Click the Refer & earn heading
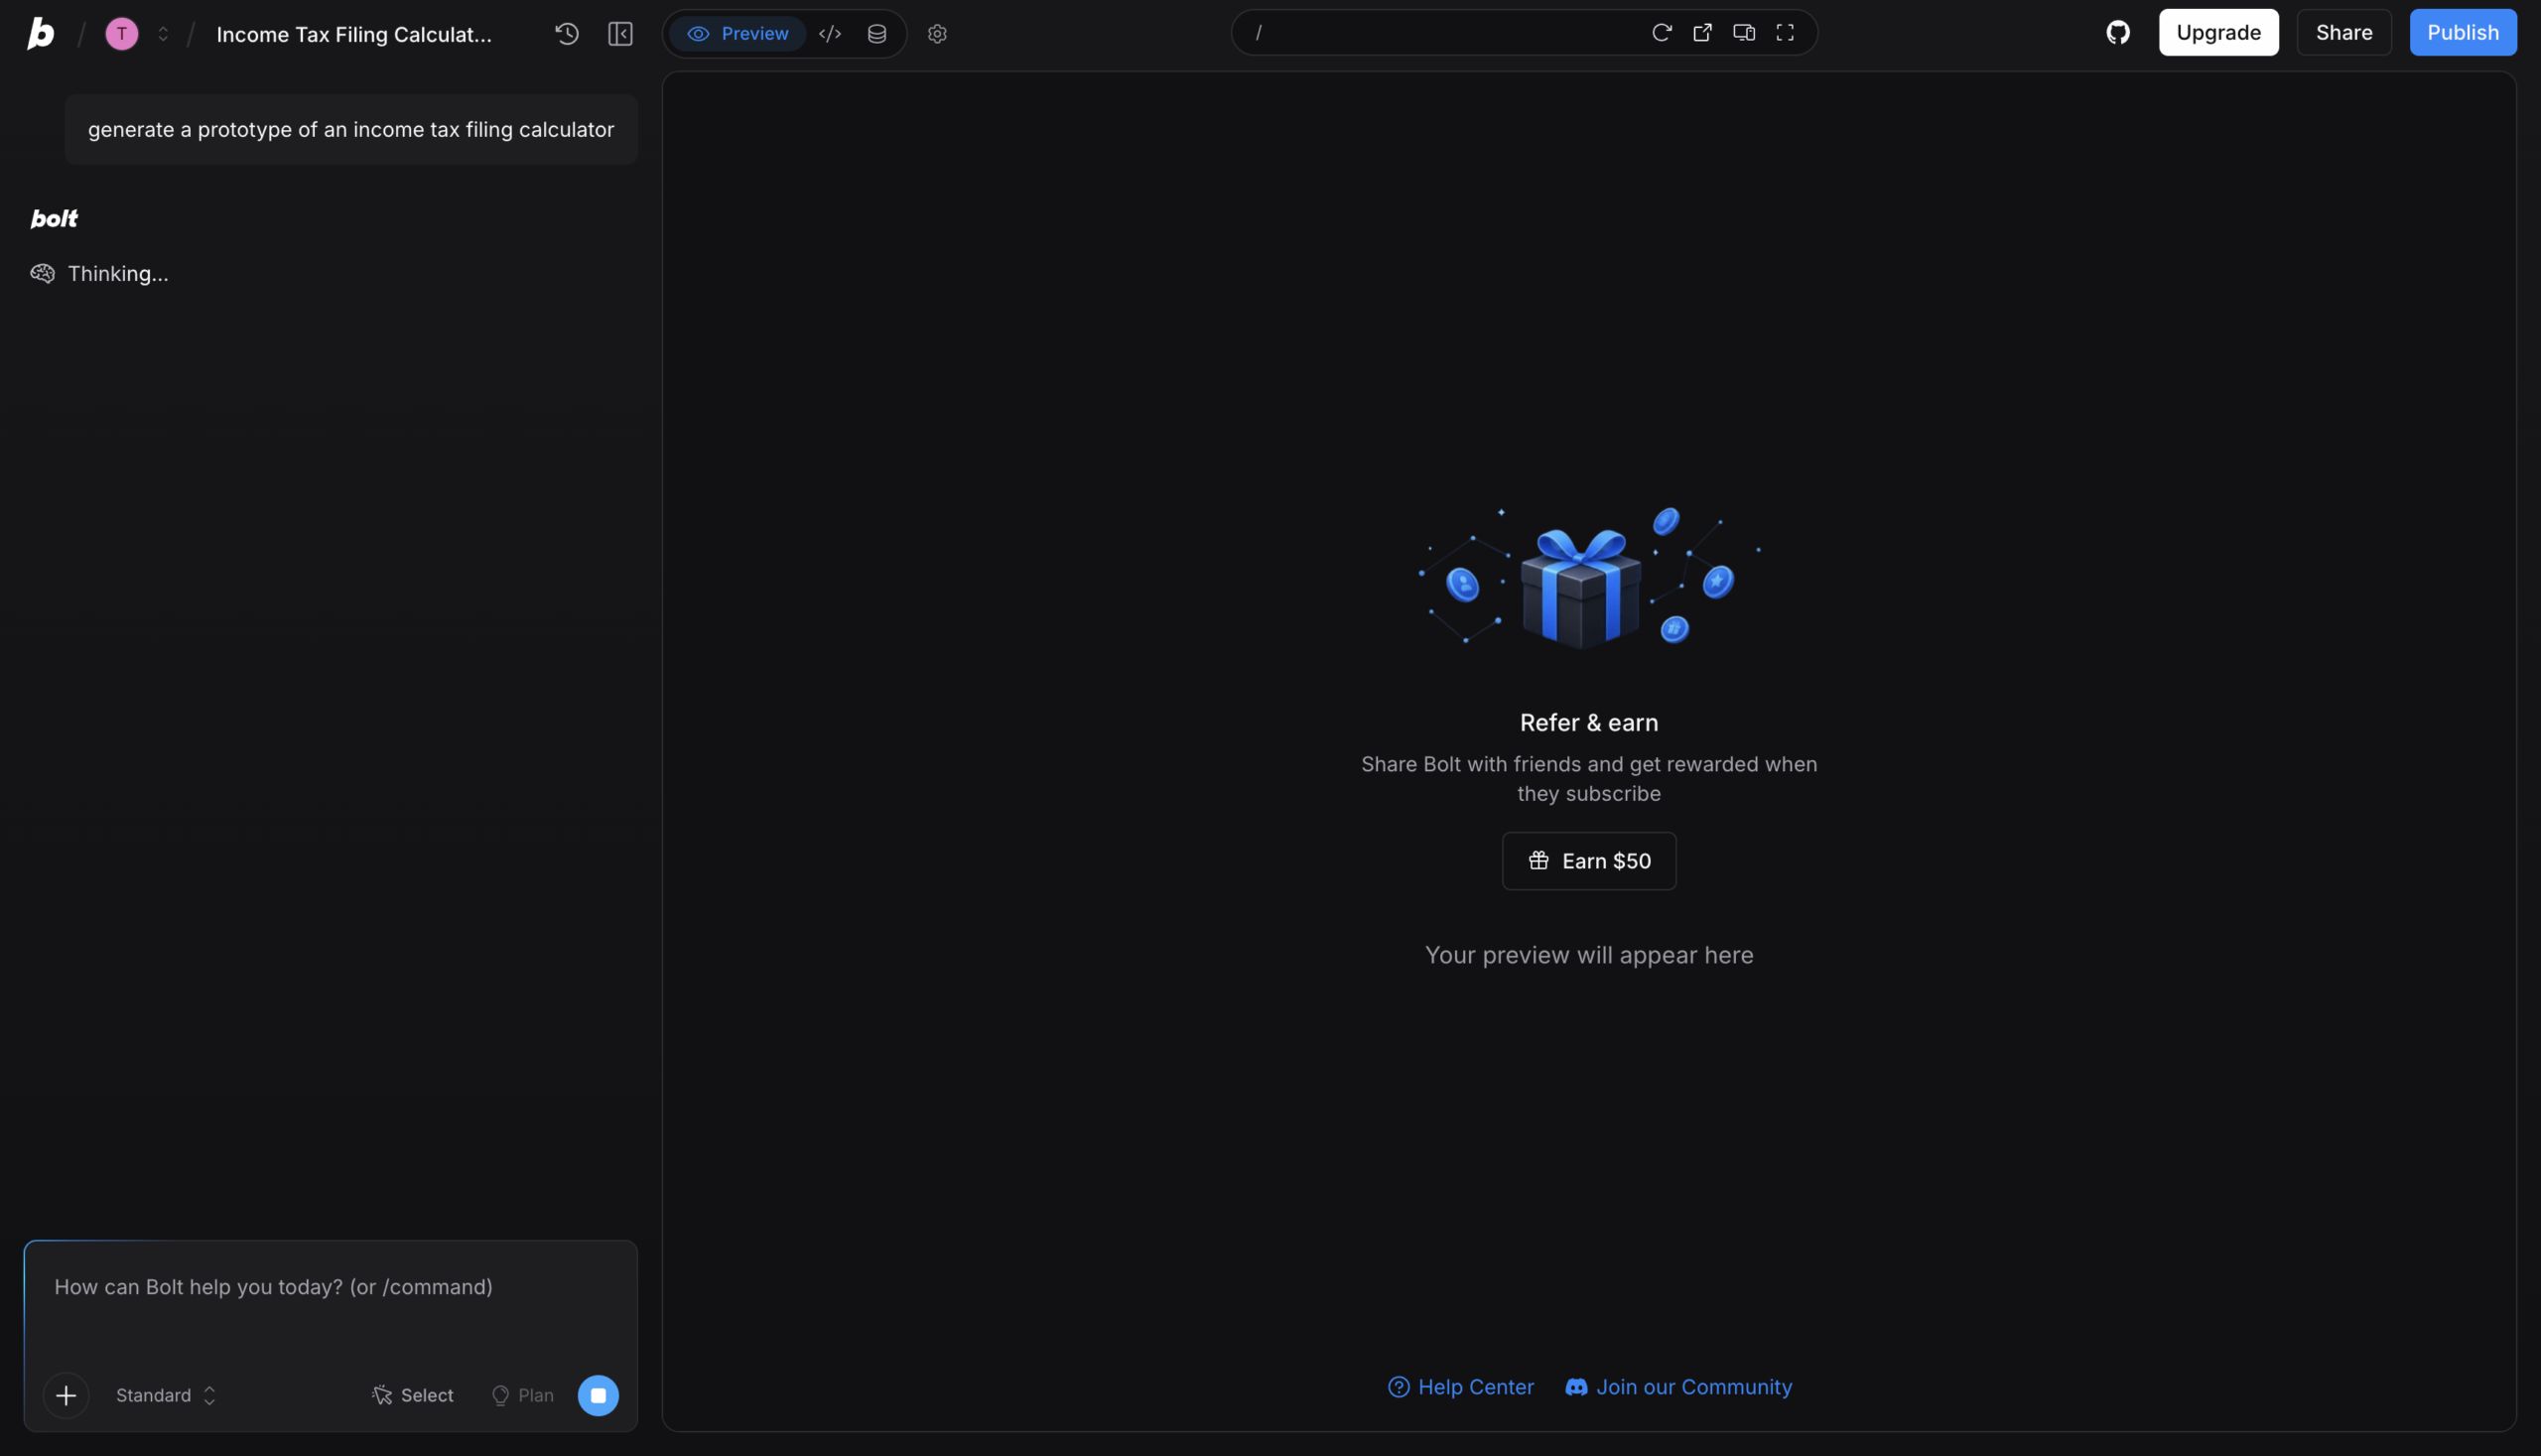2541x1456 pixels. (1589, 723)
